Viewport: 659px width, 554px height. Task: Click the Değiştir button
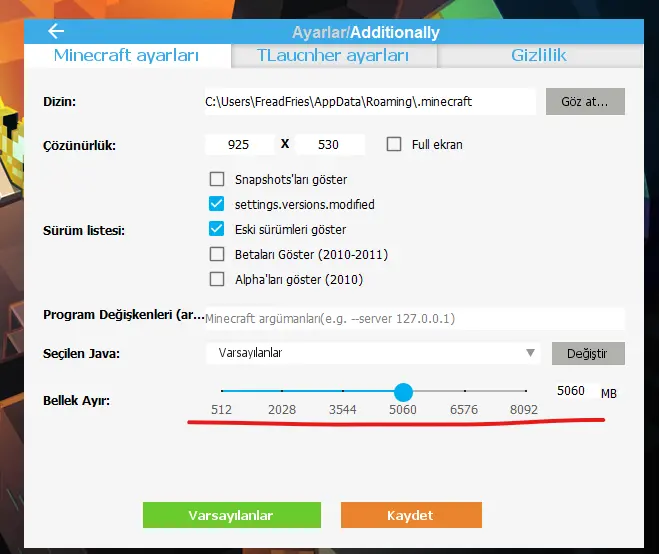point(588,354)
